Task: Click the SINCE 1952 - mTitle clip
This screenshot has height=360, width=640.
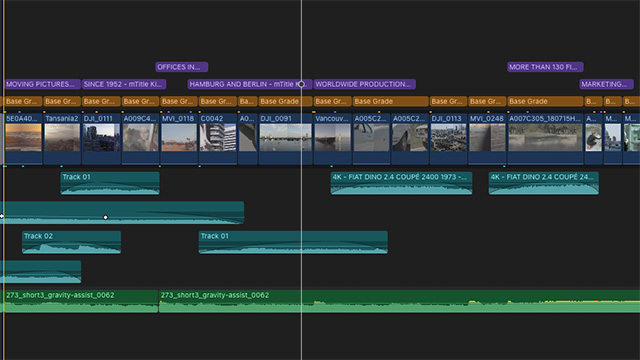Action: click(x=124, y=84)
